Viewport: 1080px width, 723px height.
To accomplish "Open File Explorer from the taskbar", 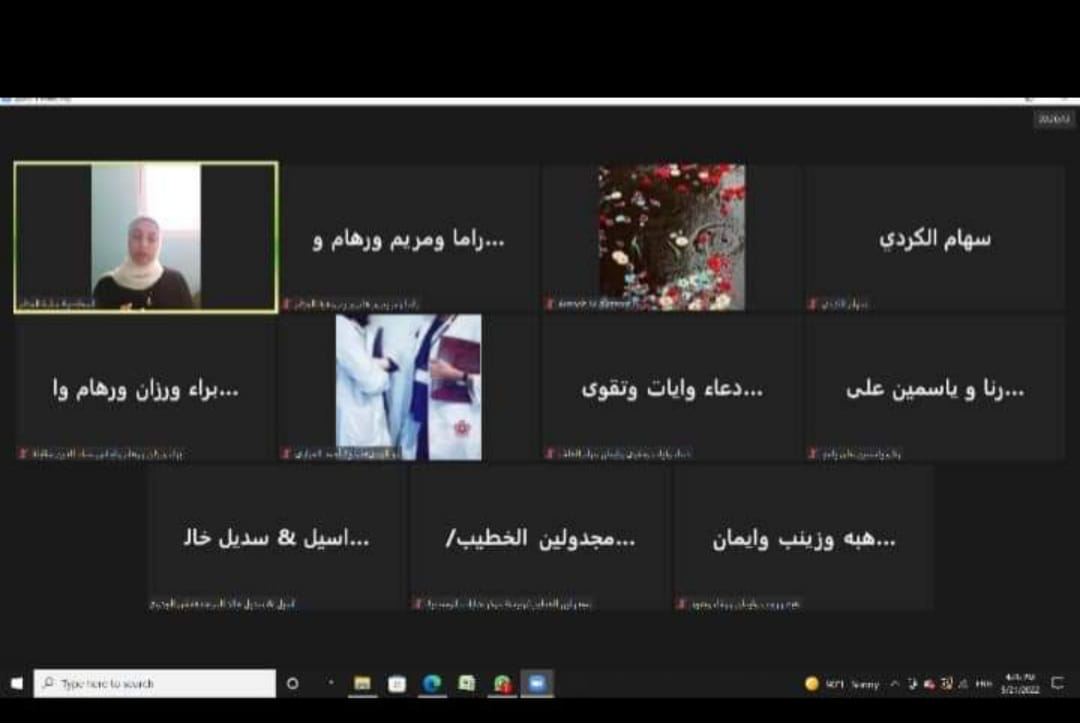I will [x=363, y=684].
